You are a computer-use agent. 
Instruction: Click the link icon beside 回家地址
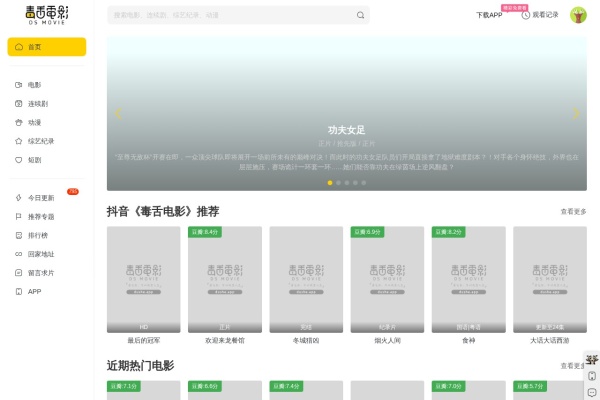click(18, 254)
